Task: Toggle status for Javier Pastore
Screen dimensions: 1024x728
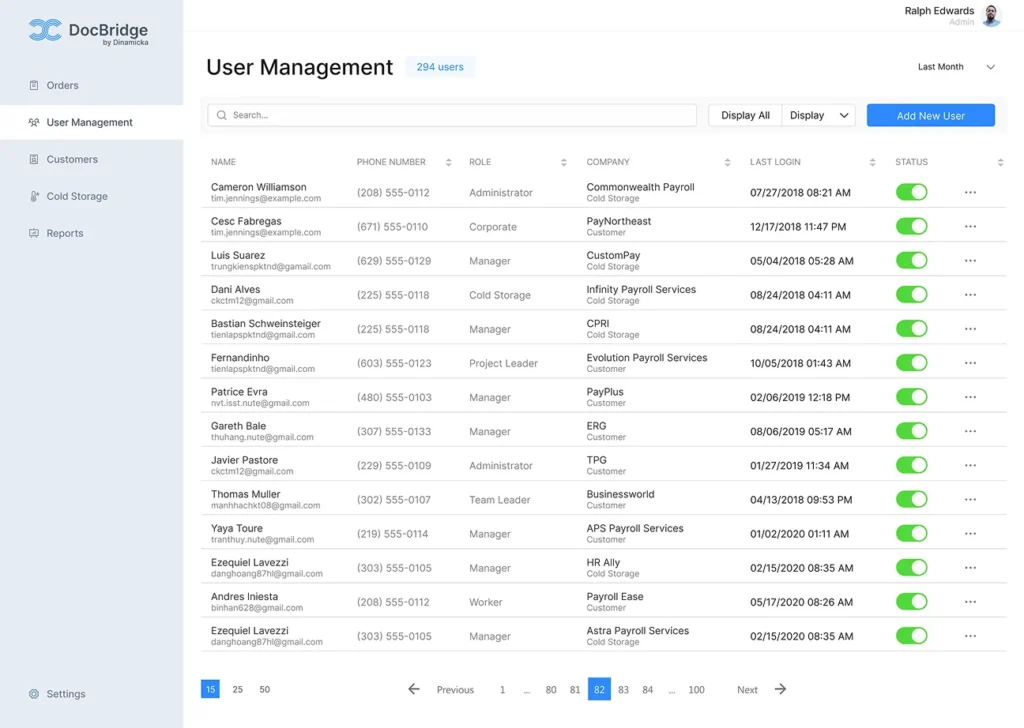Action: (x=912, y=465)
